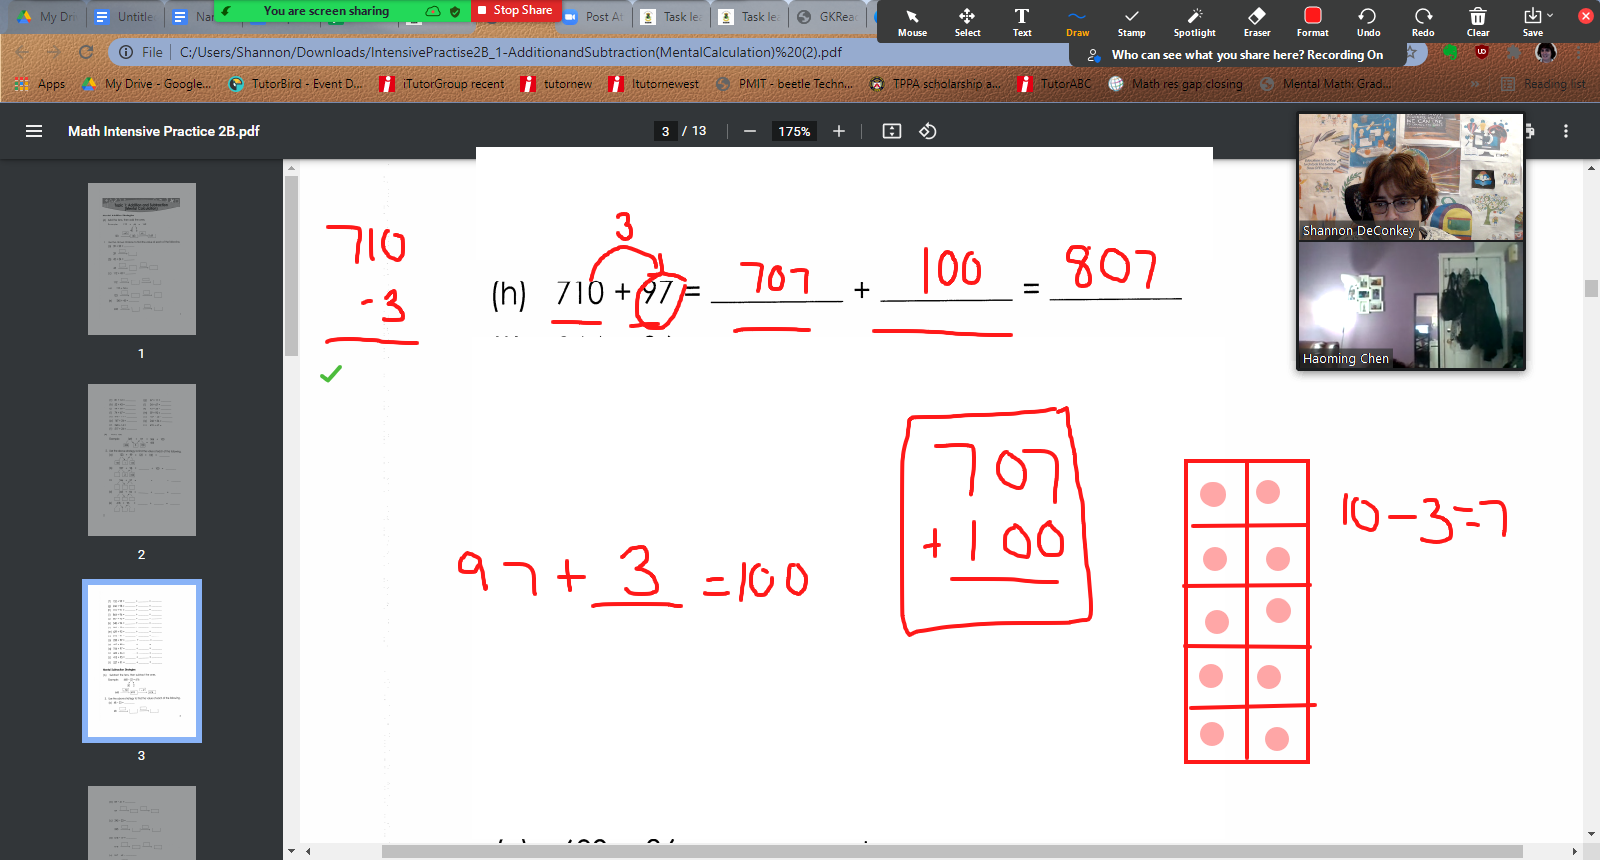Undo the last annotation
Image resolution: width=1600 pixels, height=860 pixels.
coord(1368,21)
